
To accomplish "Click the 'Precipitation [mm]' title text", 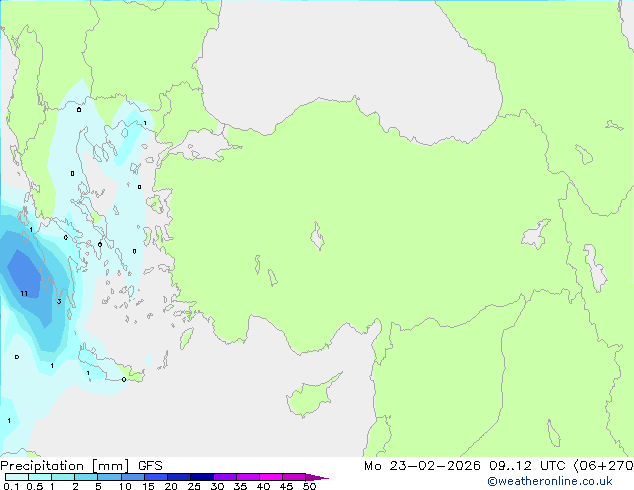I will 65,466.
